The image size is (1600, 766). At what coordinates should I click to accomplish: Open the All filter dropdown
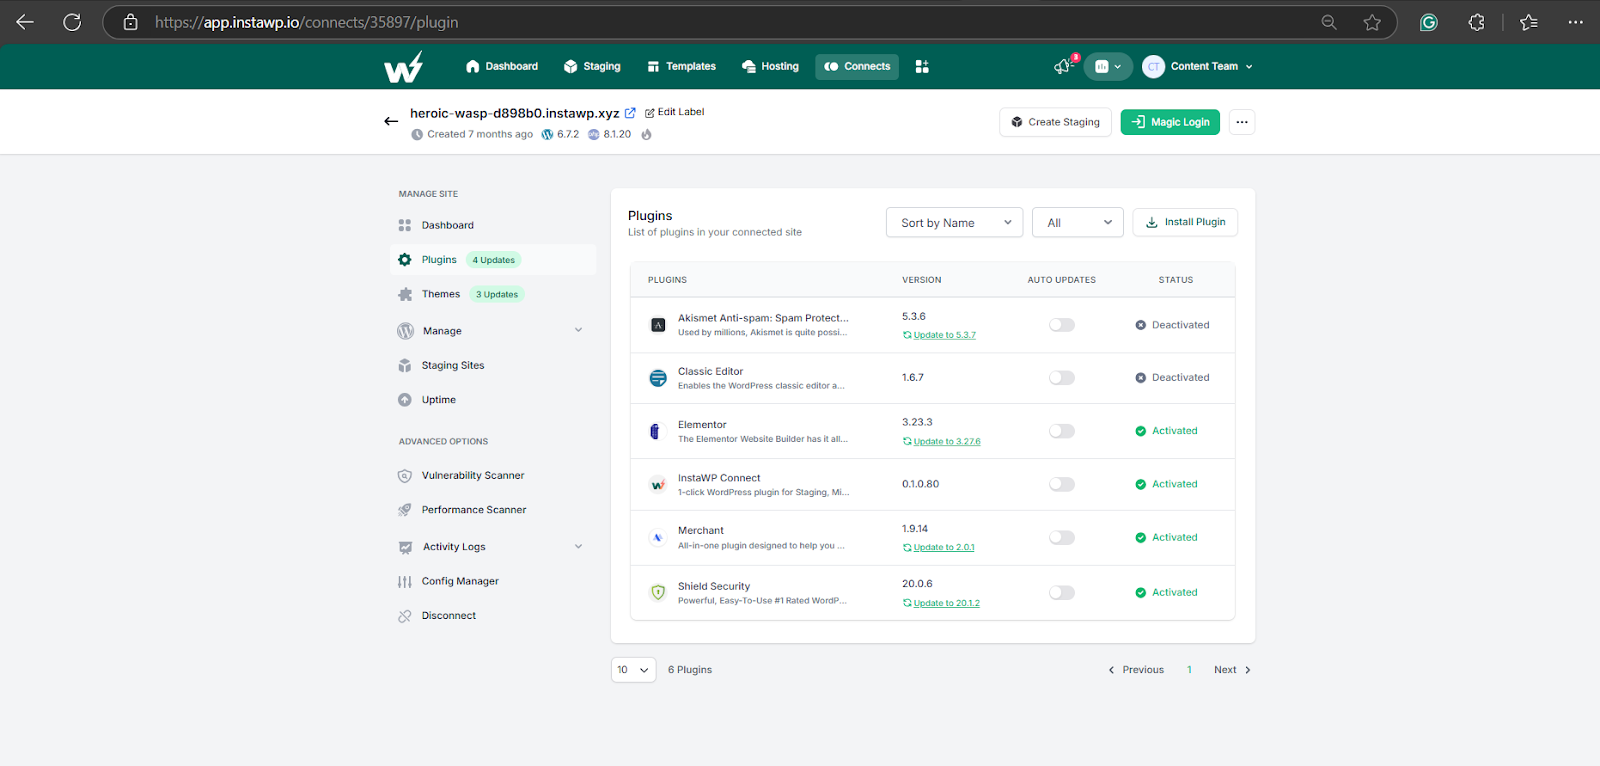click(1078, 223)
